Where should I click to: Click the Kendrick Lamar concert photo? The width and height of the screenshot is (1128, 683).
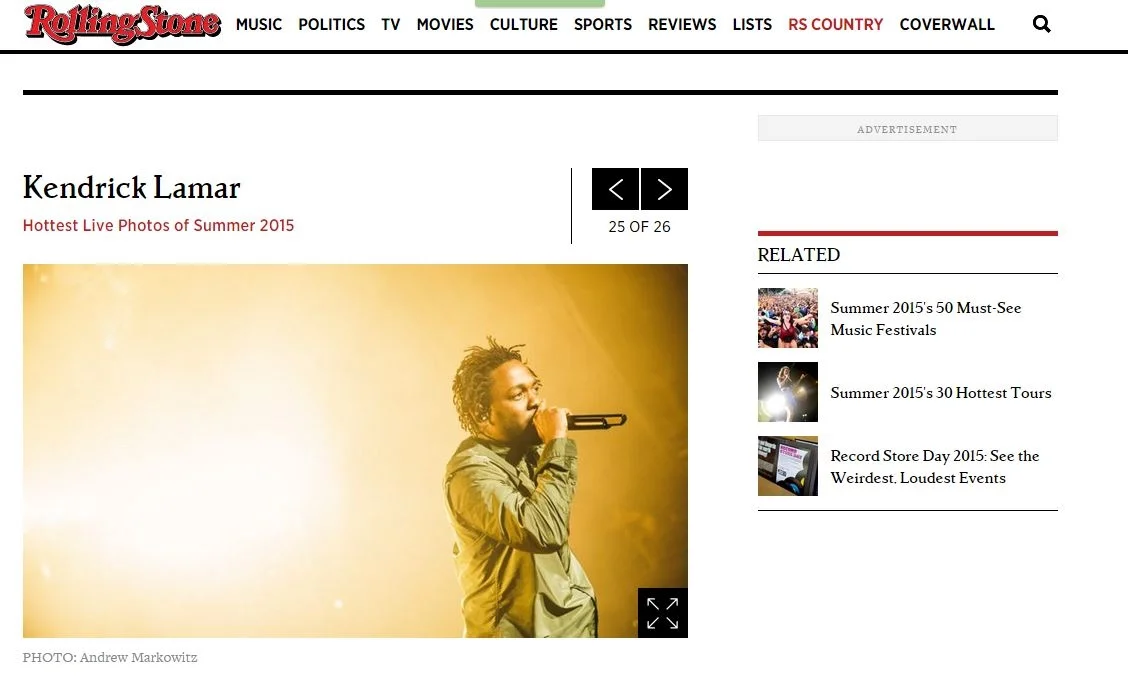click(355, 451)
